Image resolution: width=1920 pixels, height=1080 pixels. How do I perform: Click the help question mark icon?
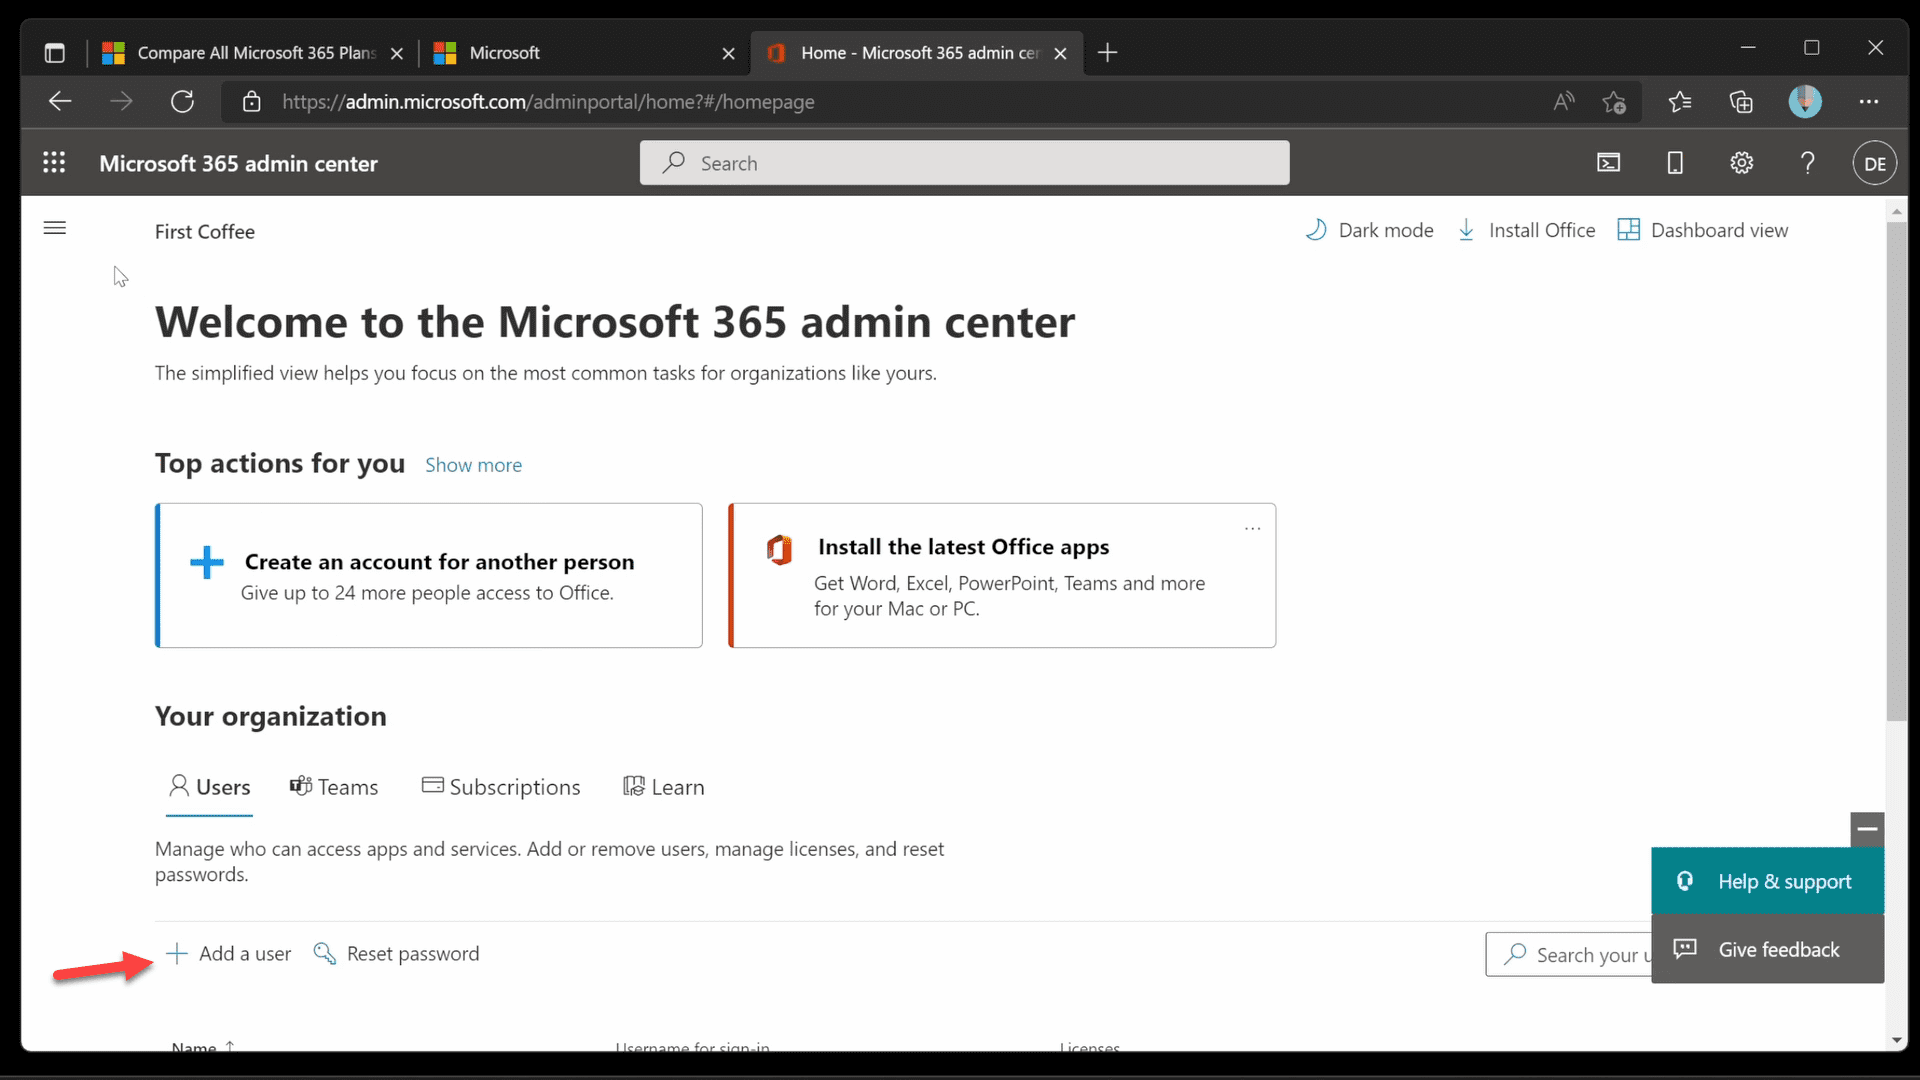pyautogui.click(x=1807, y=163)
